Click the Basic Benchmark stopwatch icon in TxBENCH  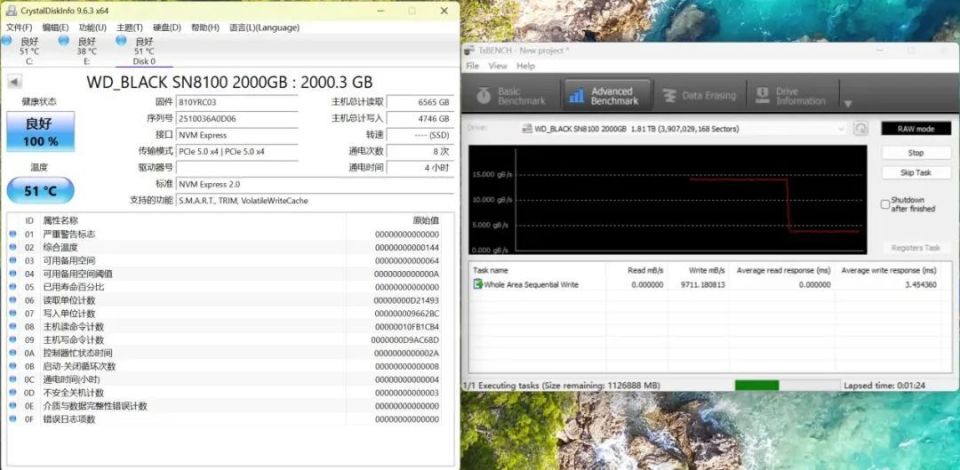coord(484,95)
